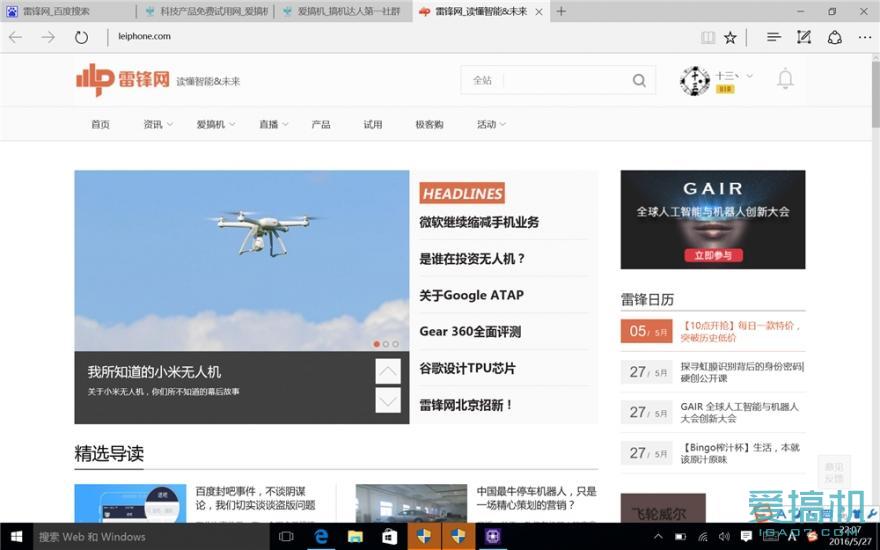Reload the page with refresh icon

(81, 37)
